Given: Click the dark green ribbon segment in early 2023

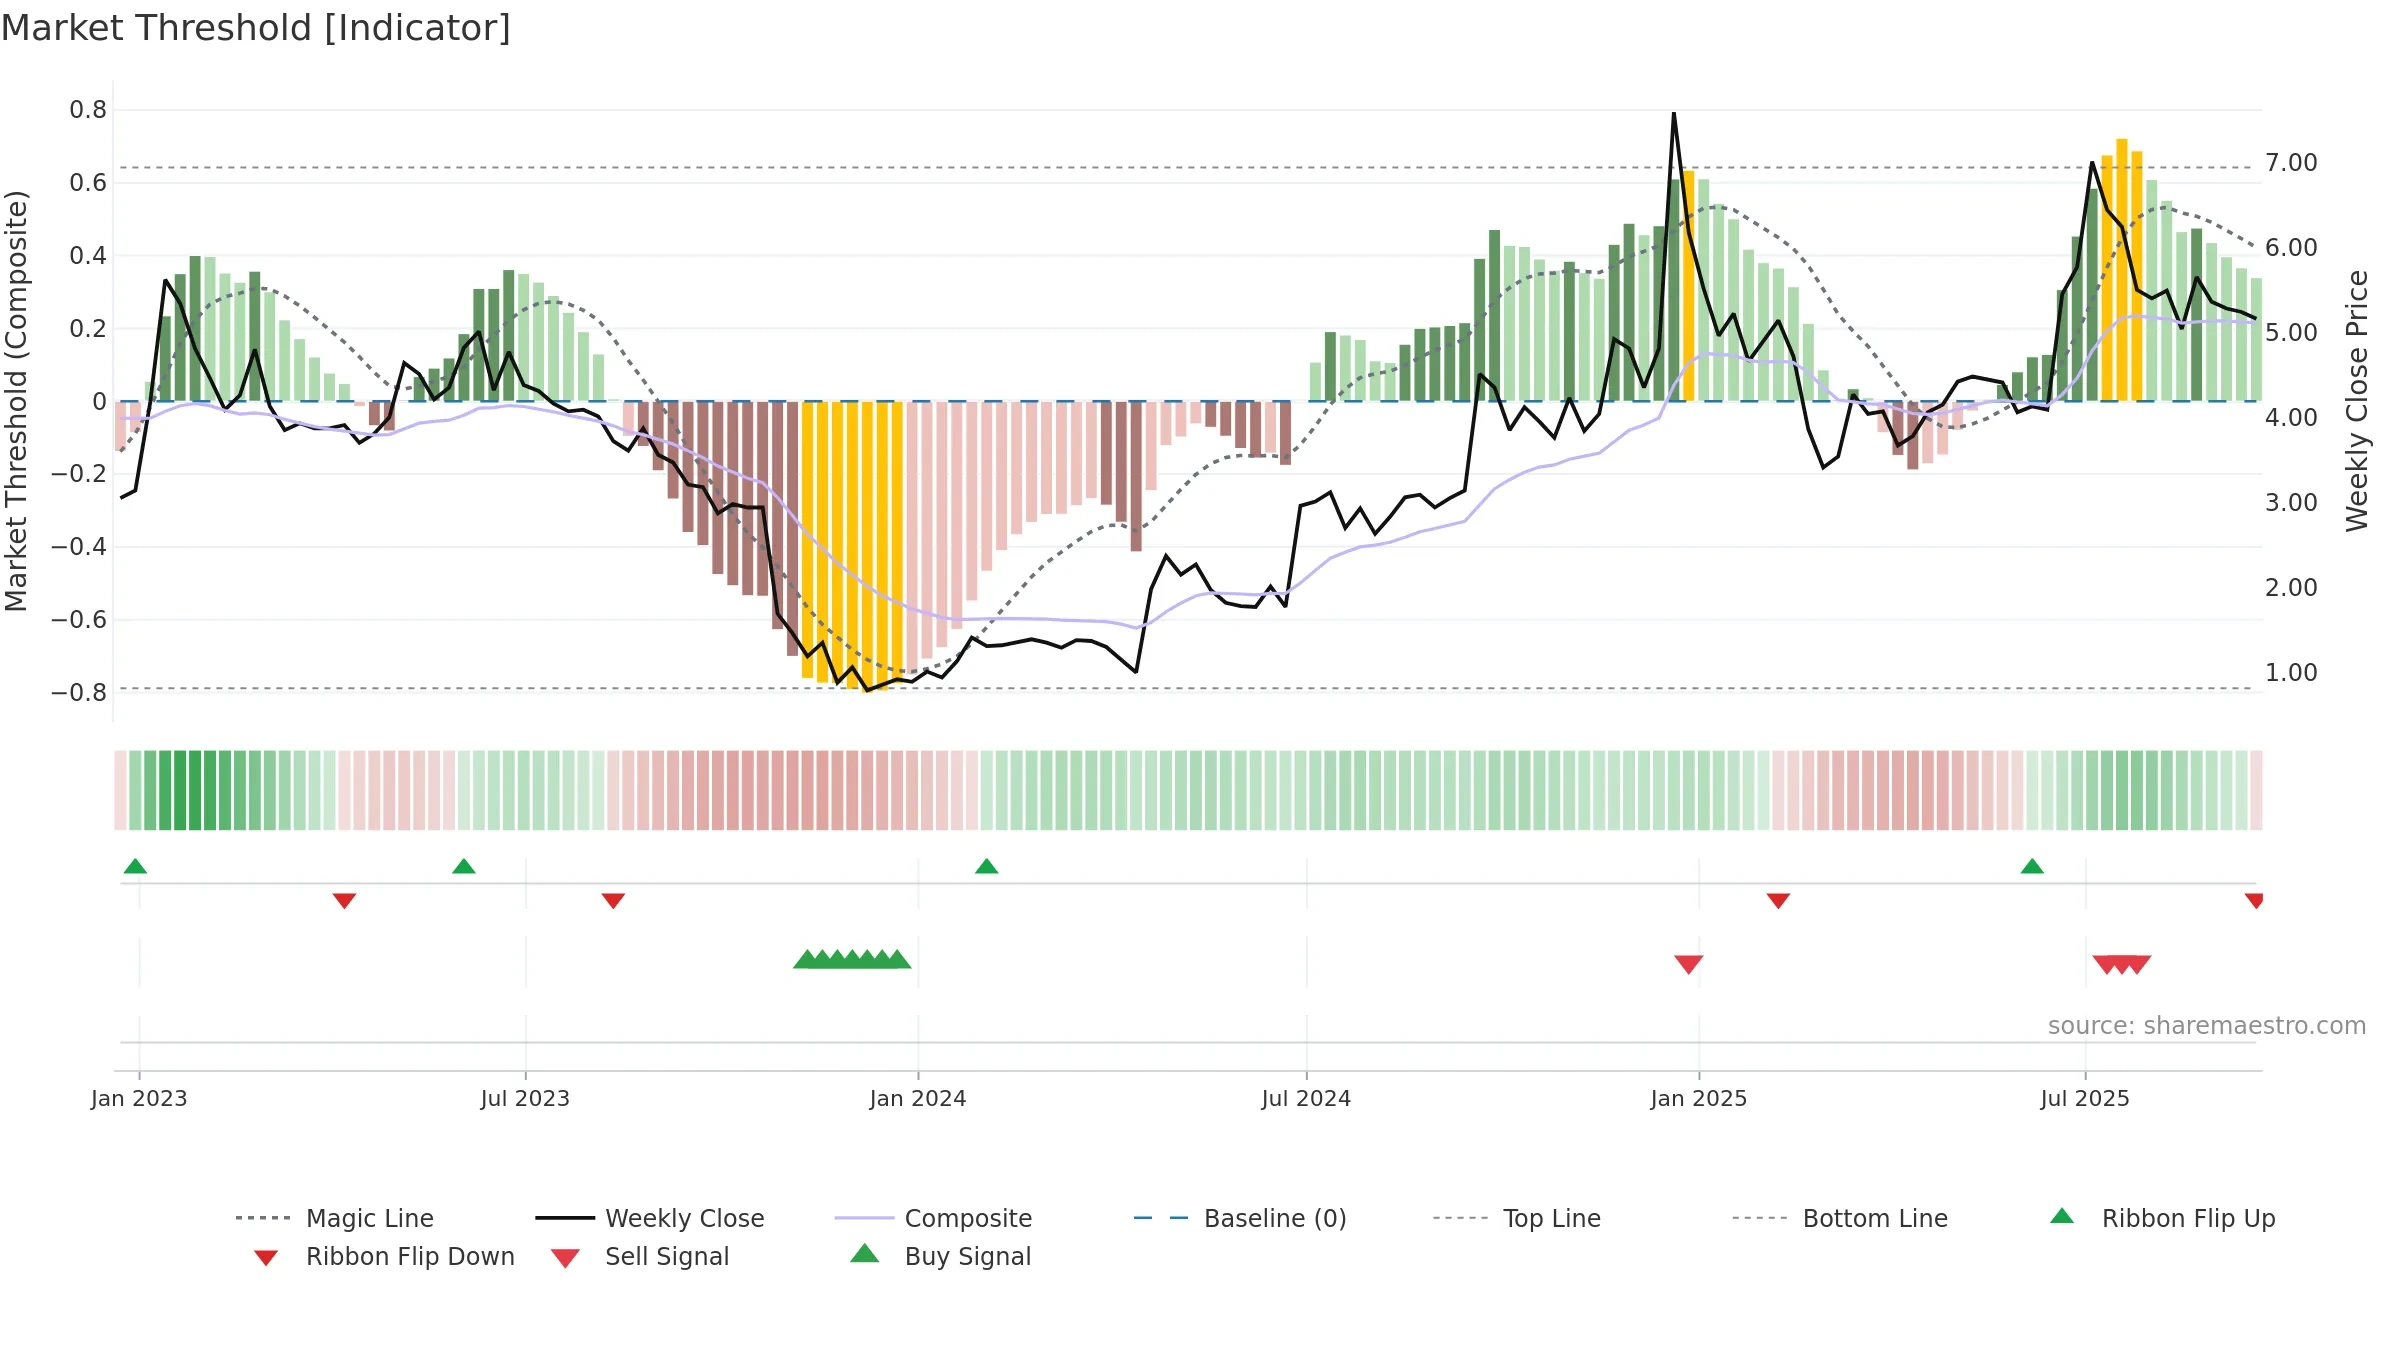Looking at the screenshot, I should (188, 790).
